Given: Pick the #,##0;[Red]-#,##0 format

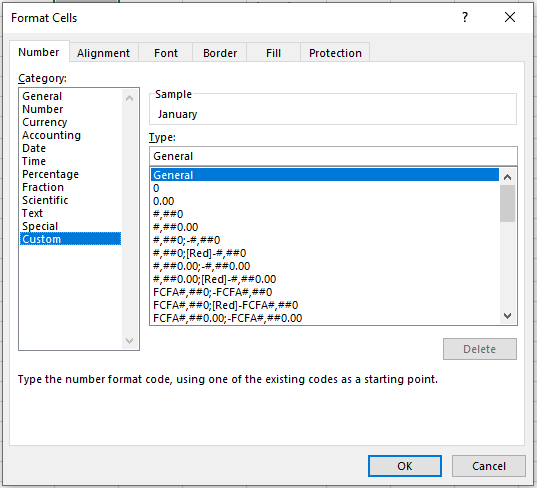Looking at the screenshot, I should (x=200, y=253).
